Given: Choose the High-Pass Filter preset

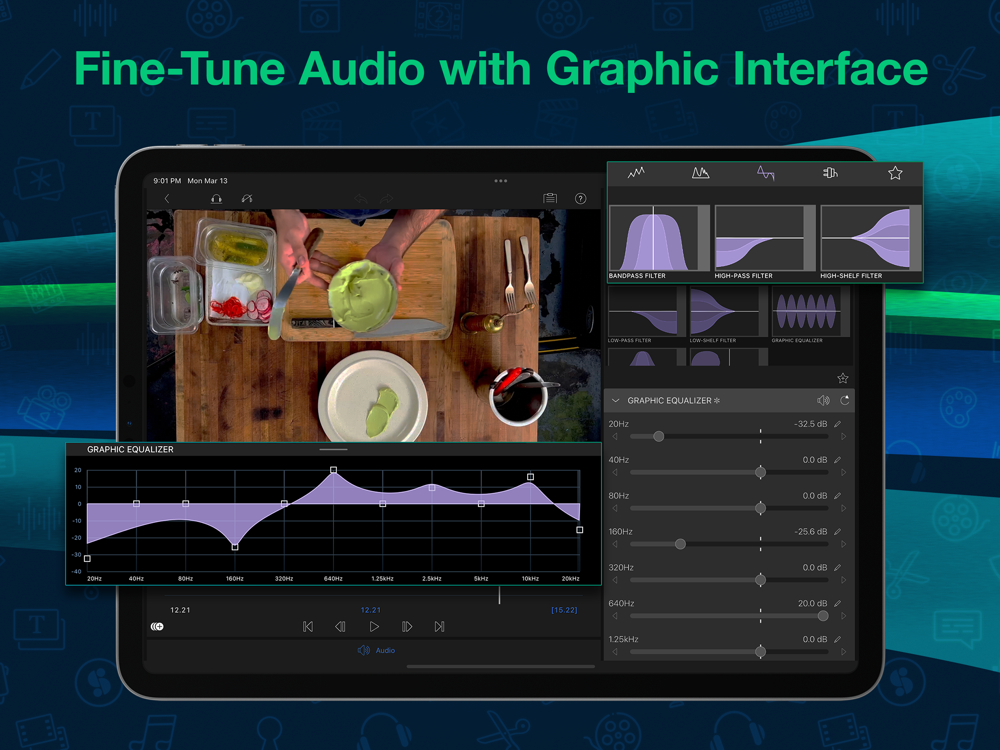Looking at the screenshot, I should tap(765, 242).
